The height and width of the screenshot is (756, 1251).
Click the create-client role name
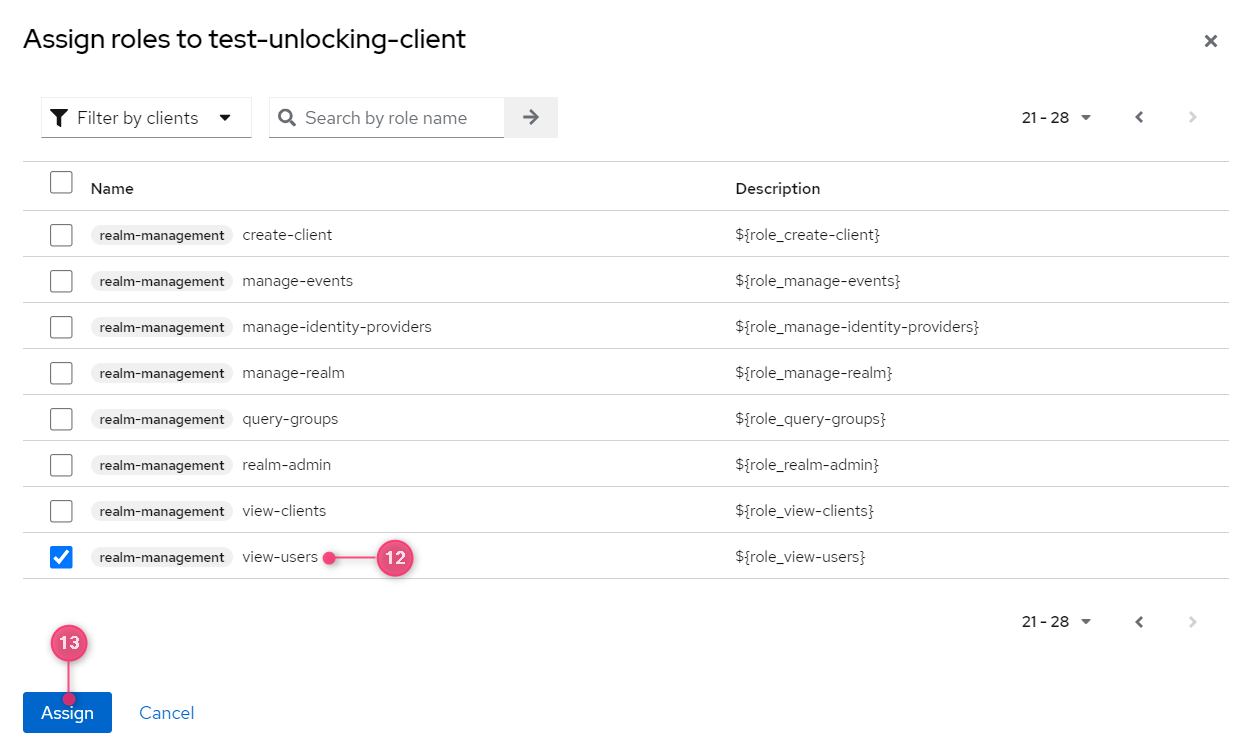point(287,235)
